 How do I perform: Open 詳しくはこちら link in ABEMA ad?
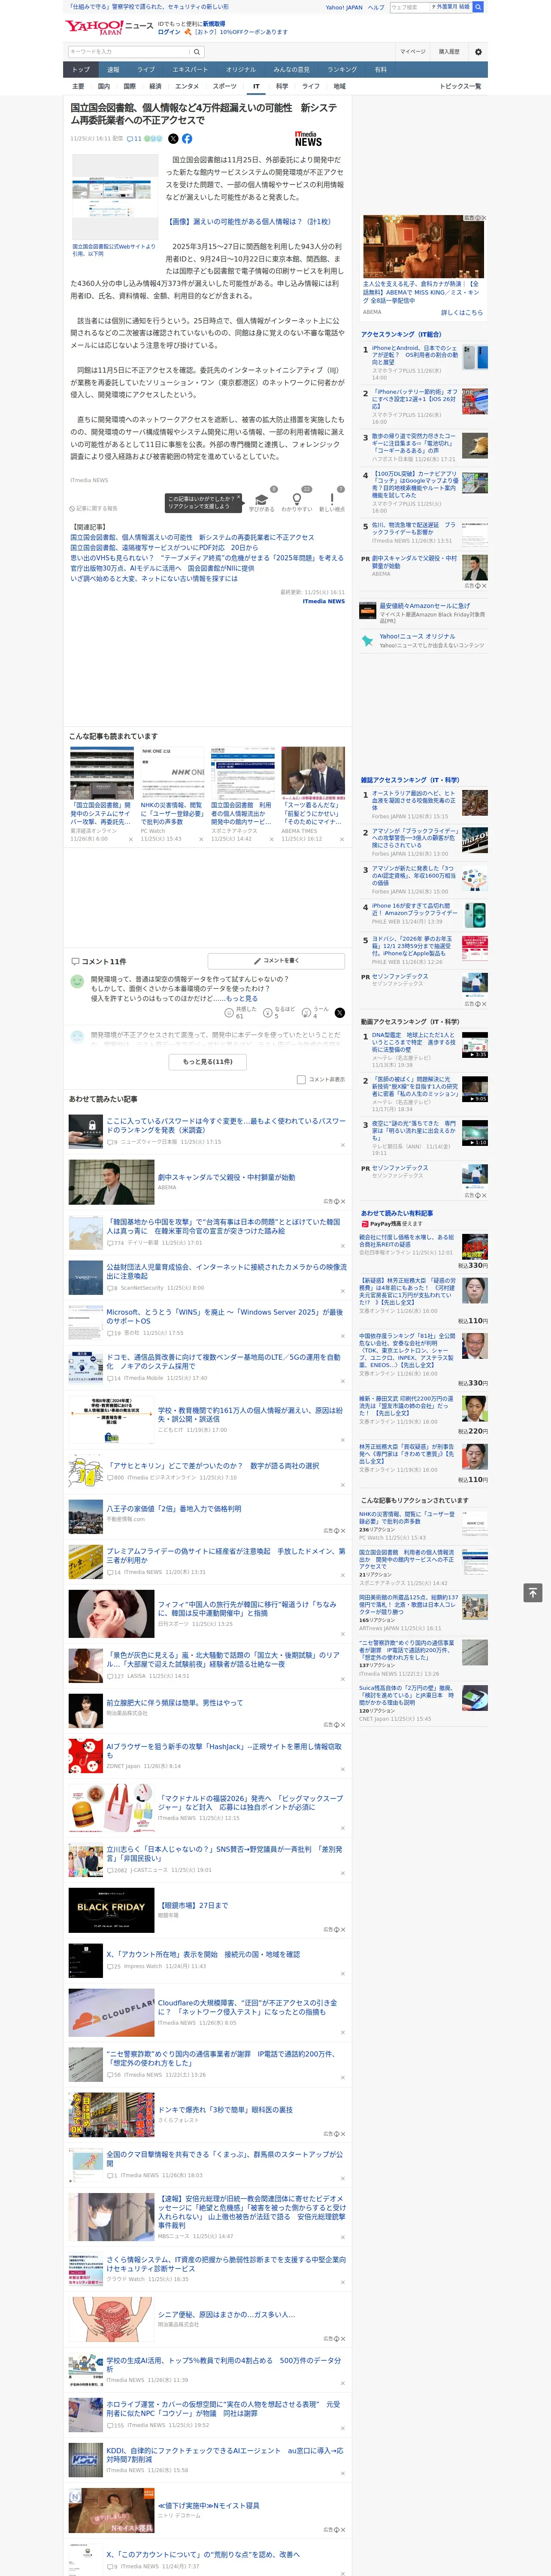point(462,312)
